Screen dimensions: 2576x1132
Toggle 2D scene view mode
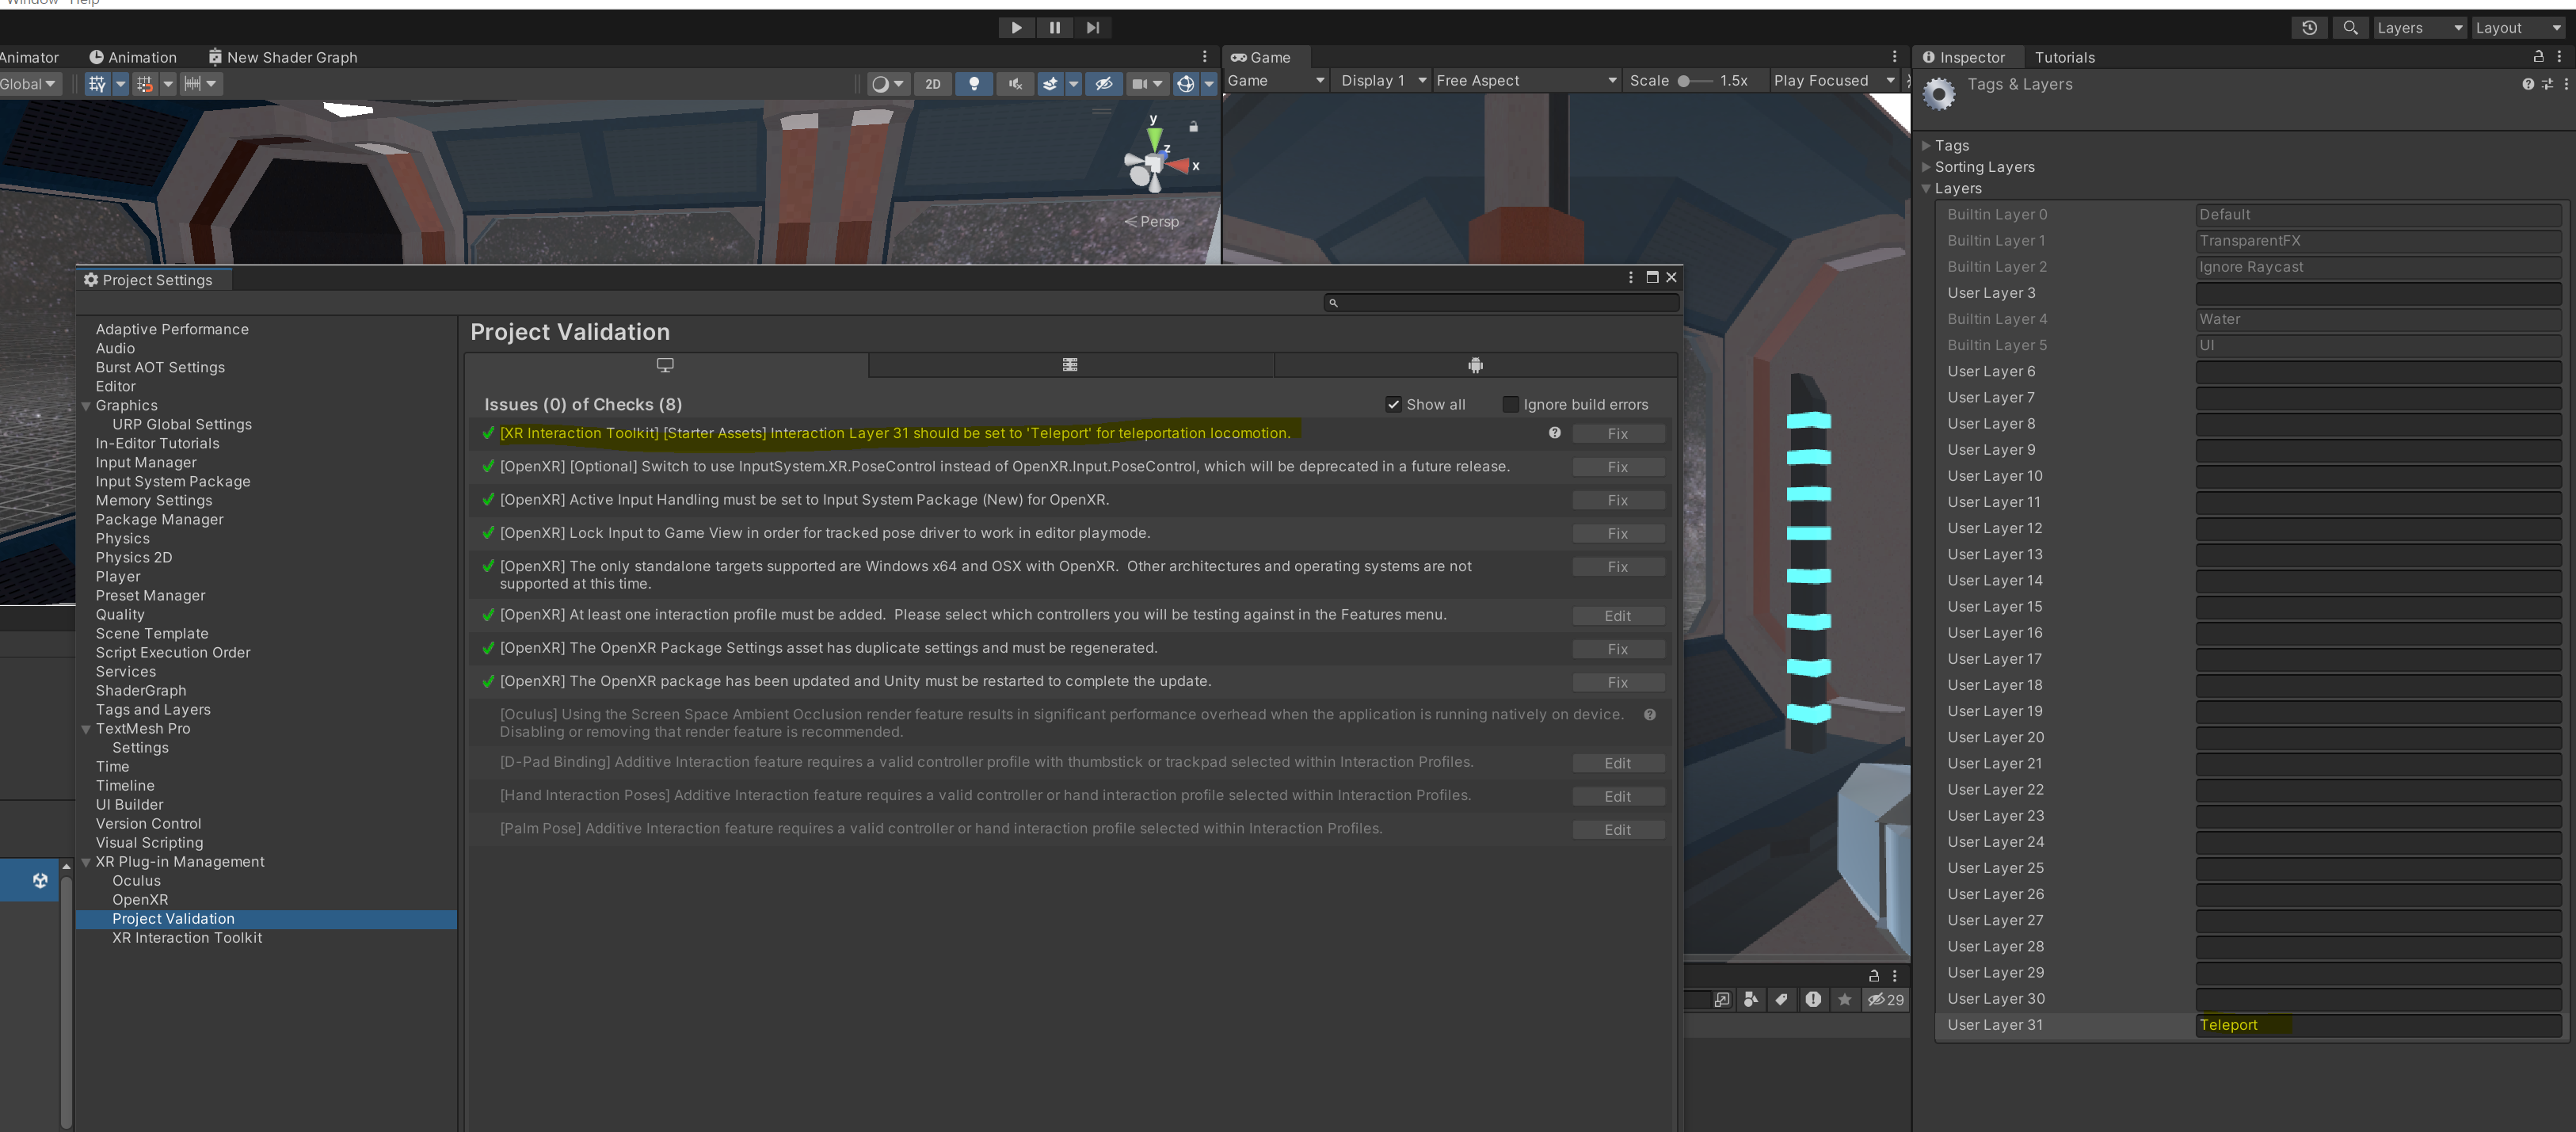(x=932, y=84)
